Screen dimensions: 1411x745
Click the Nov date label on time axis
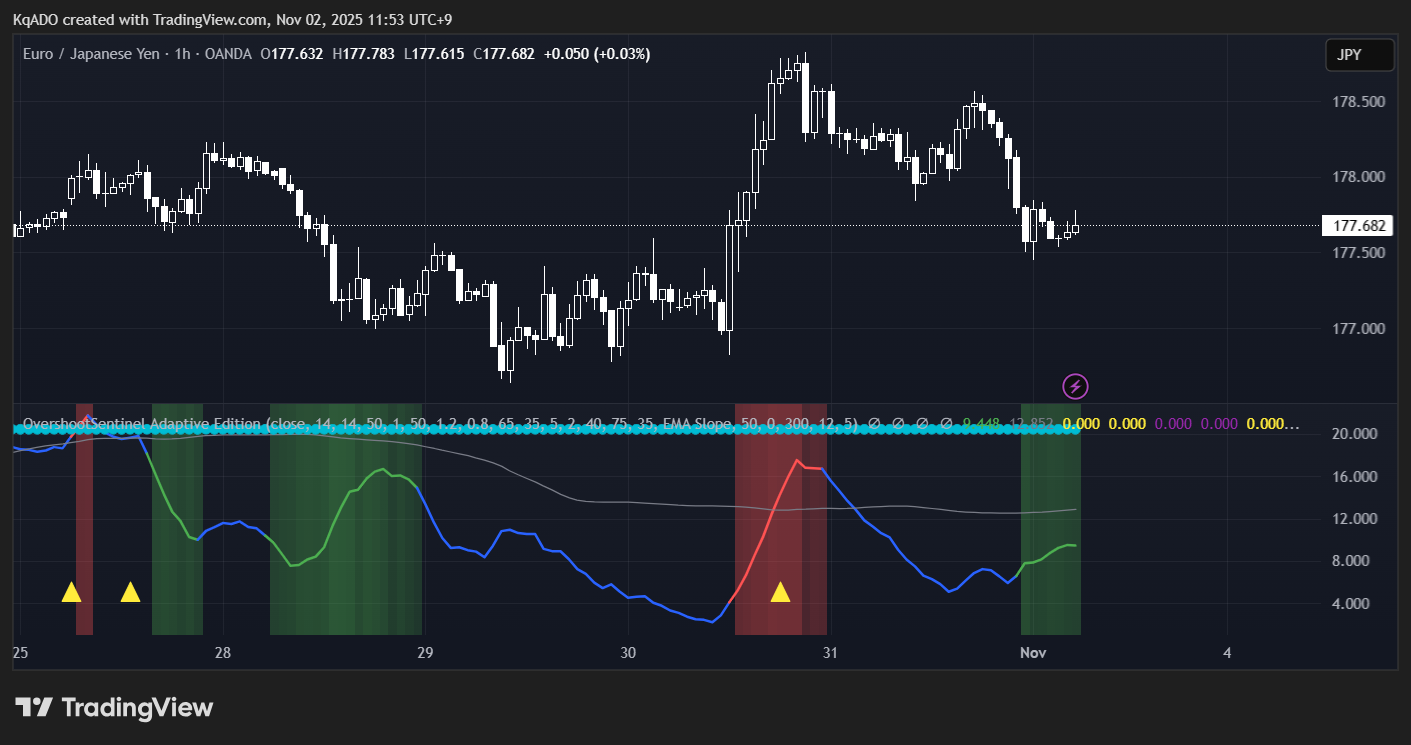coord(1032,653)
